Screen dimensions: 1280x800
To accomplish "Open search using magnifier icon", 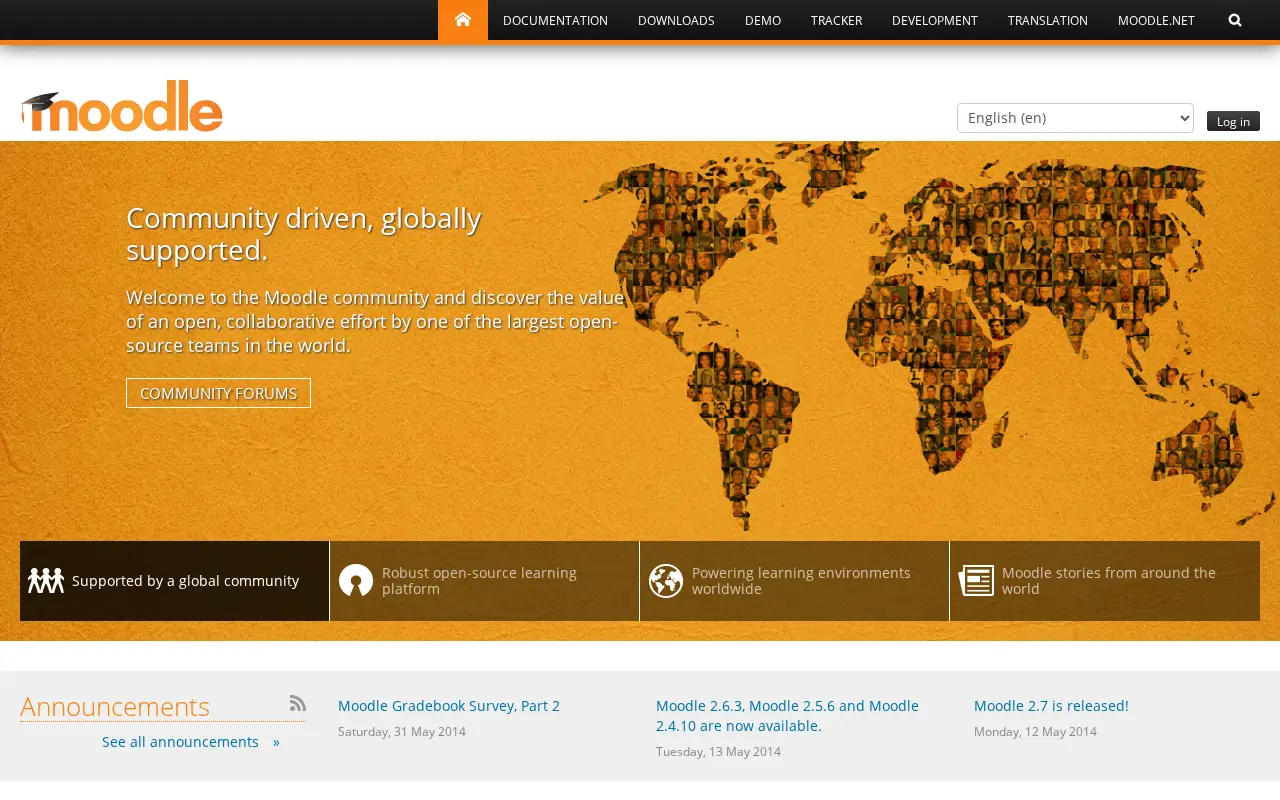I will (x=1235, y=20).
